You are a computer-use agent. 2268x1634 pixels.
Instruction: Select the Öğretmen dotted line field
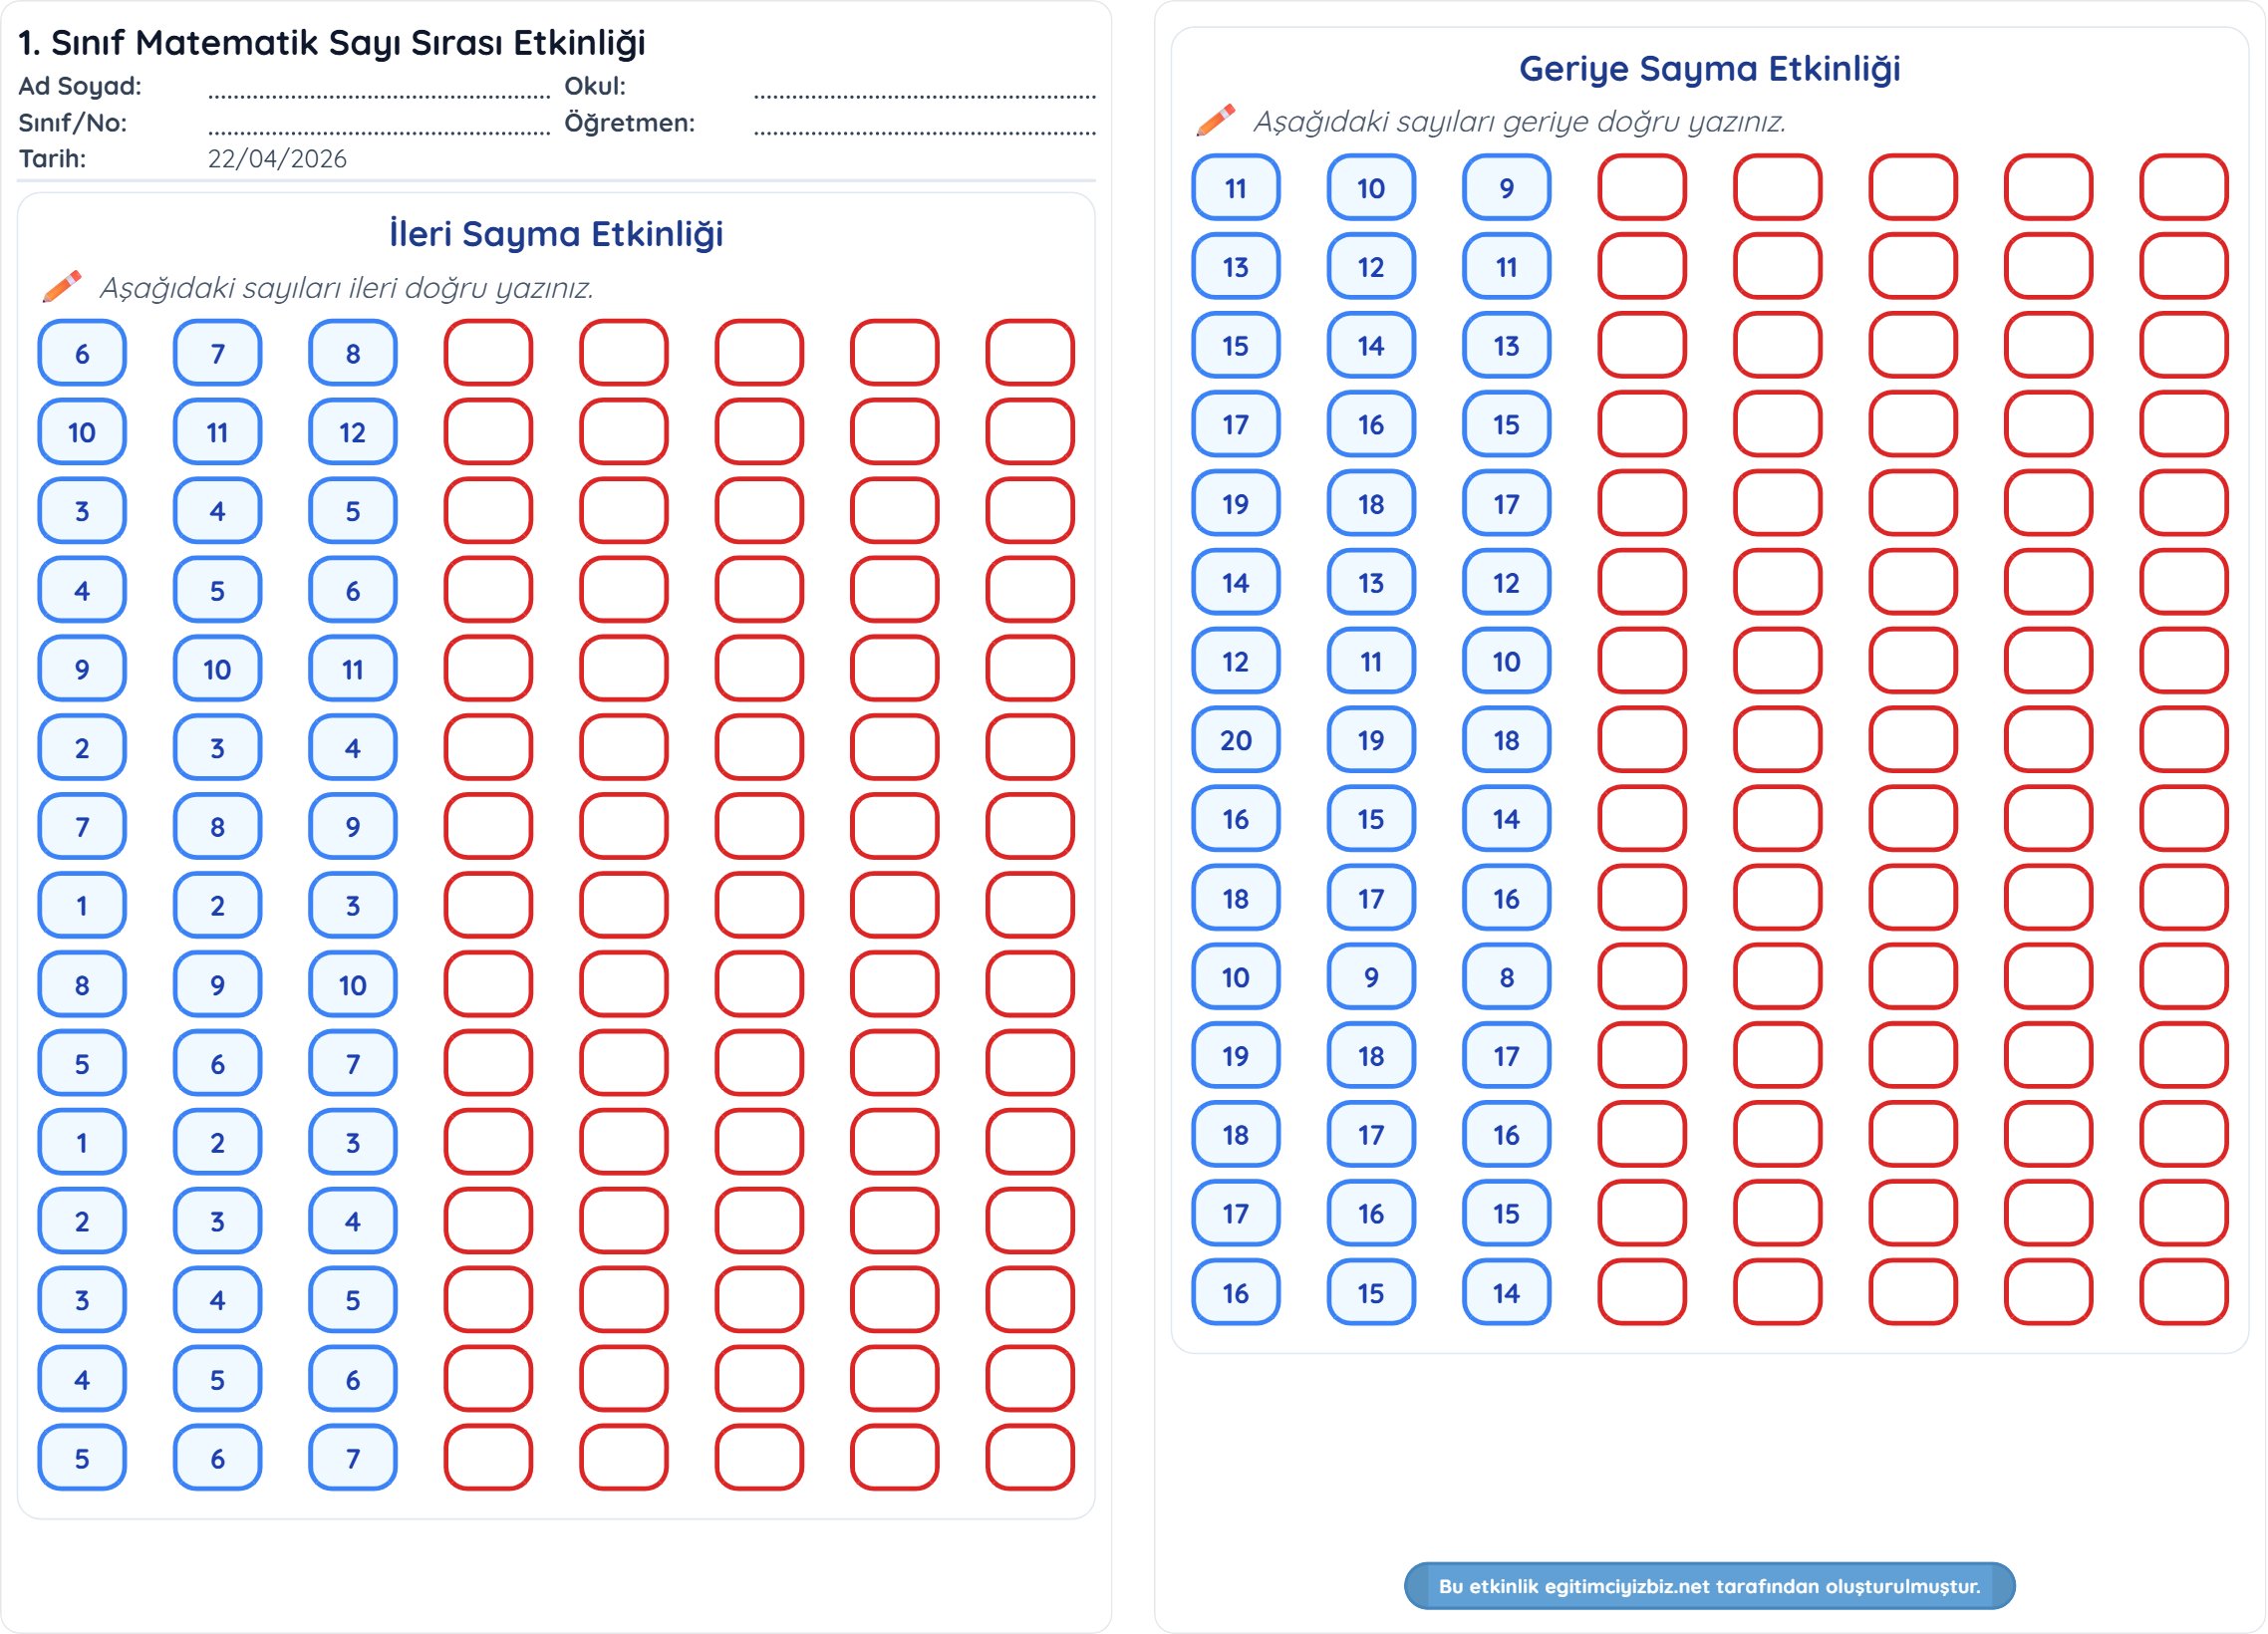[924, 127]
